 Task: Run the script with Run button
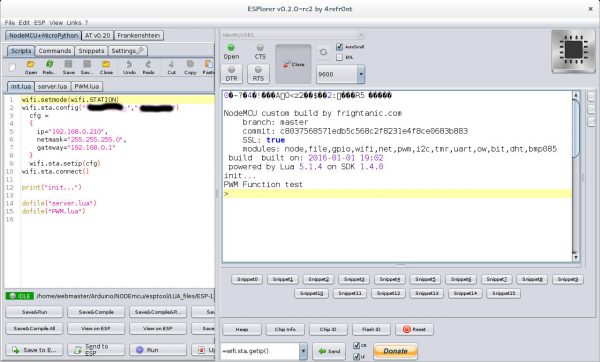point(158,350)
